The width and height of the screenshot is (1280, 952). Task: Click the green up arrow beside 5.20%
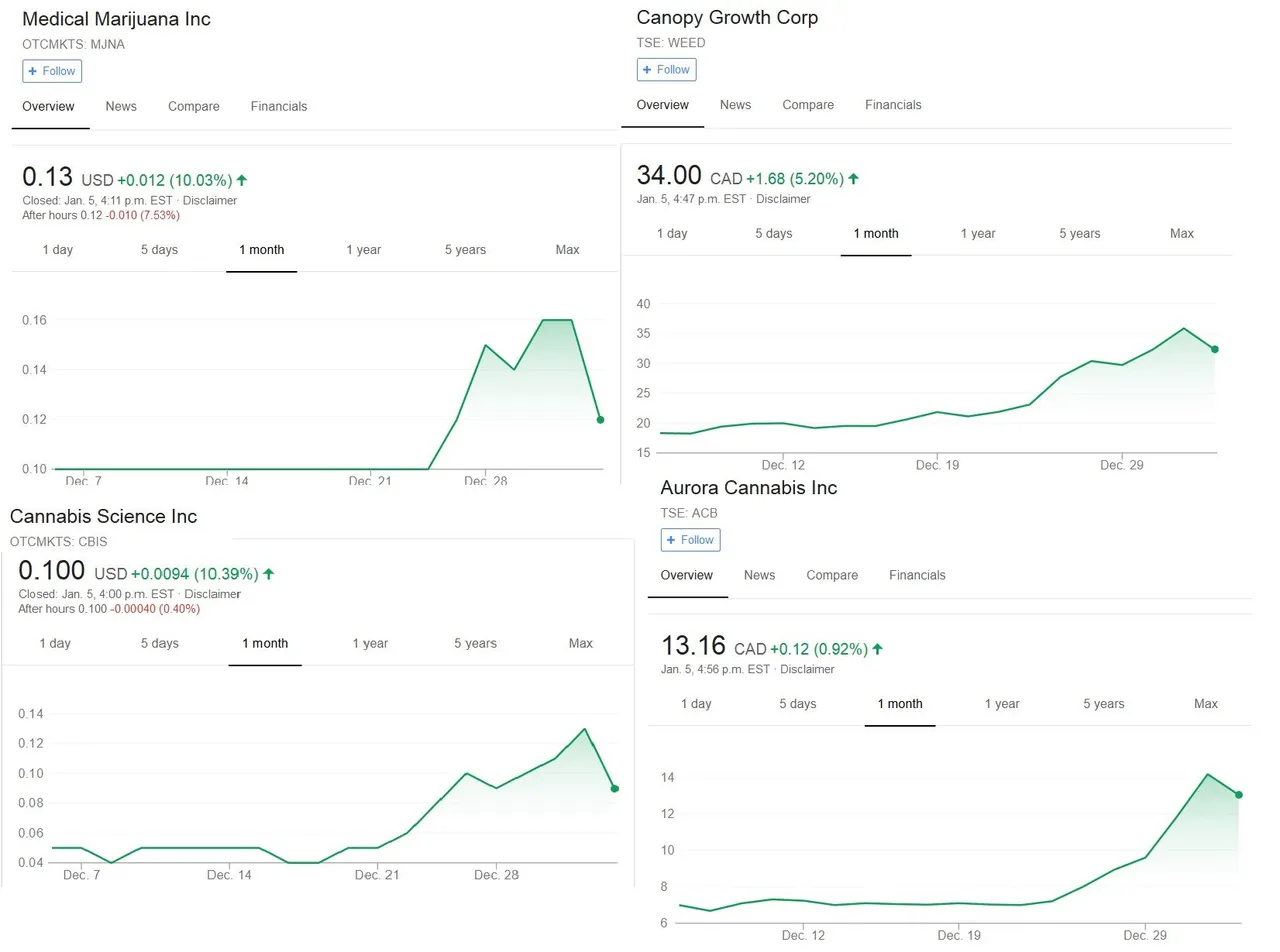pyautogui.click(x=853, y=179)
